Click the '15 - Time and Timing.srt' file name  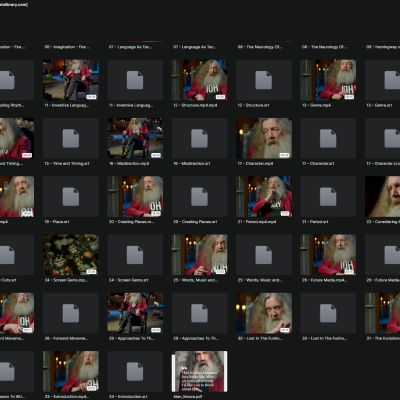coord(67,163)
